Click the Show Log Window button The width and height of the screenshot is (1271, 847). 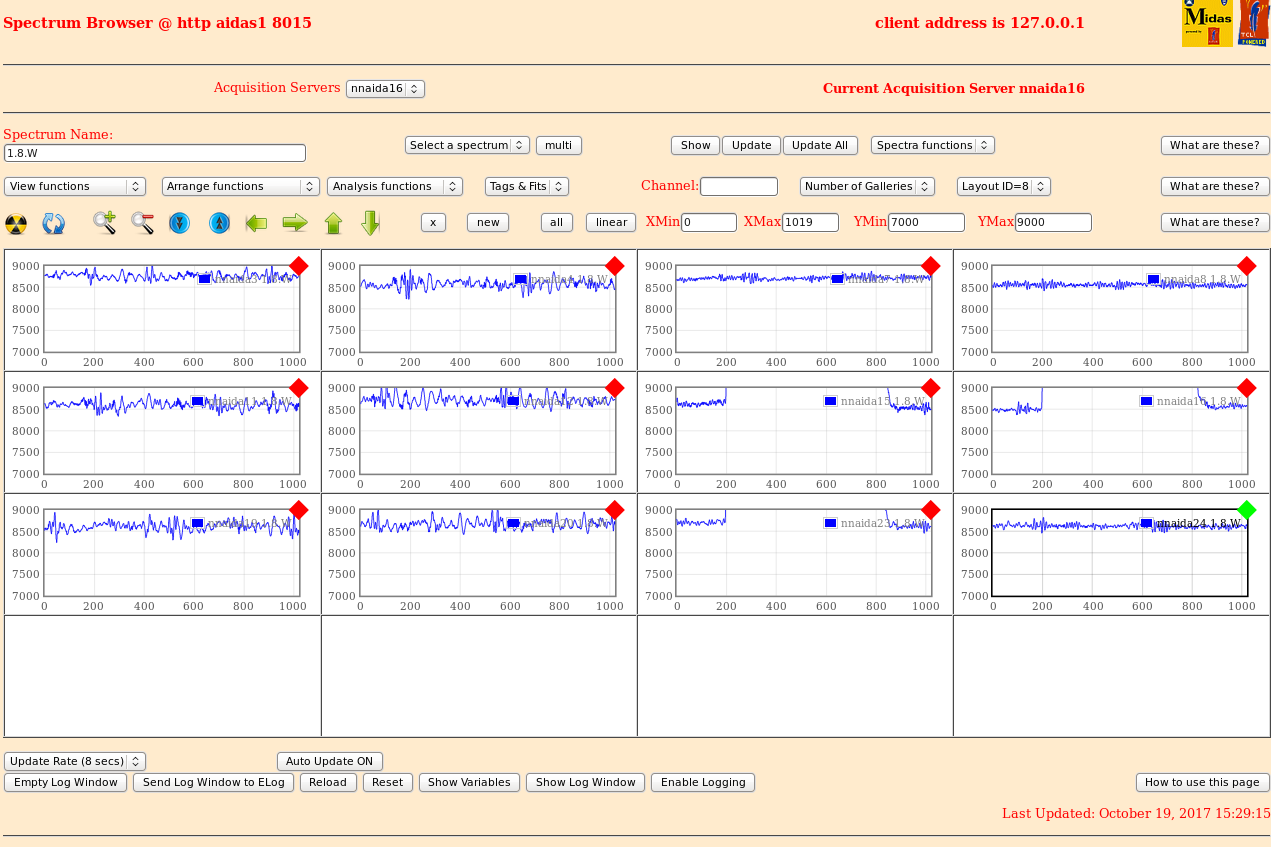[x=585, y=782]
